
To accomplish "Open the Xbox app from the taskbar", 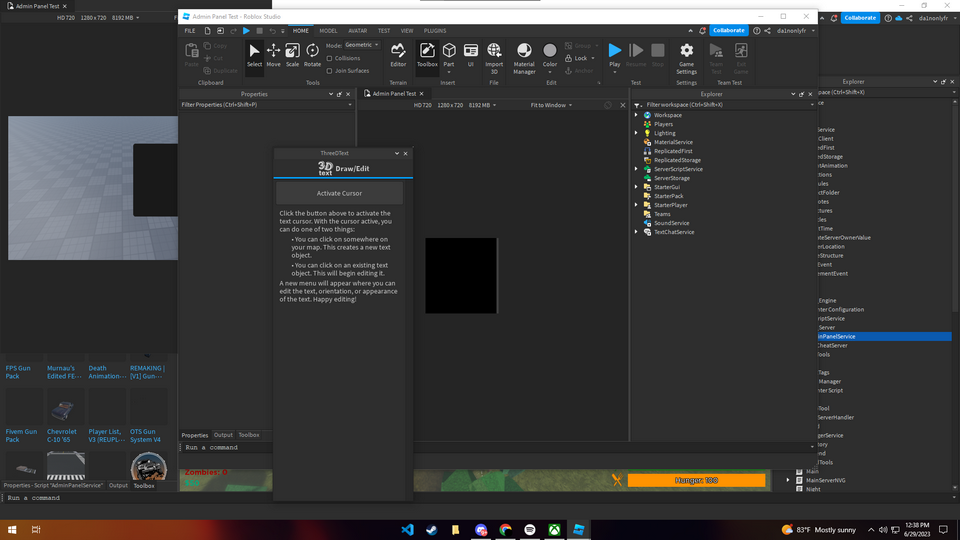I will tap(554, 530).
